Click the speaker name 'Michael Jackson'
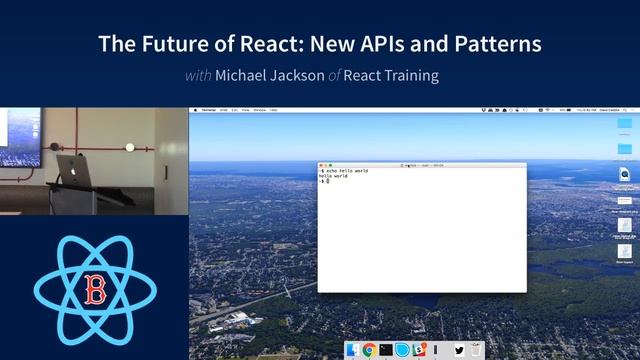 click(270, 76)
